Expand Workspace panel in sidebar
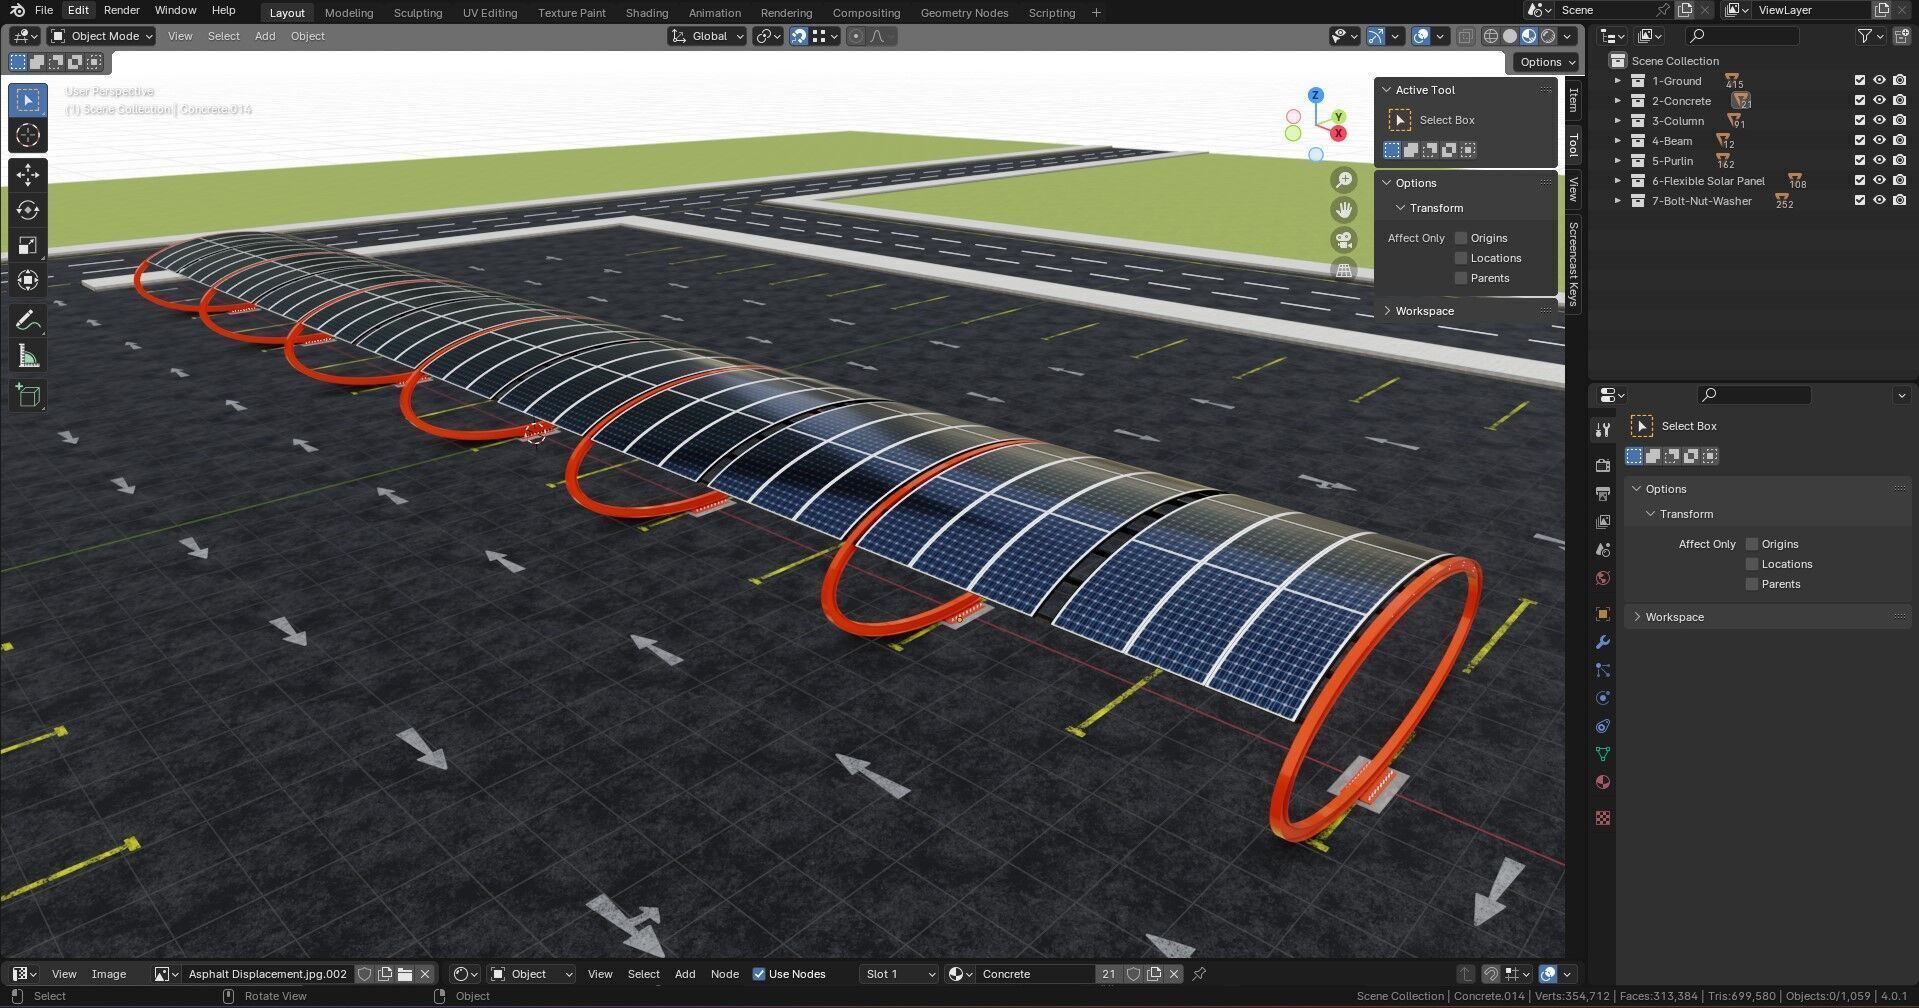 [1424, 311]
